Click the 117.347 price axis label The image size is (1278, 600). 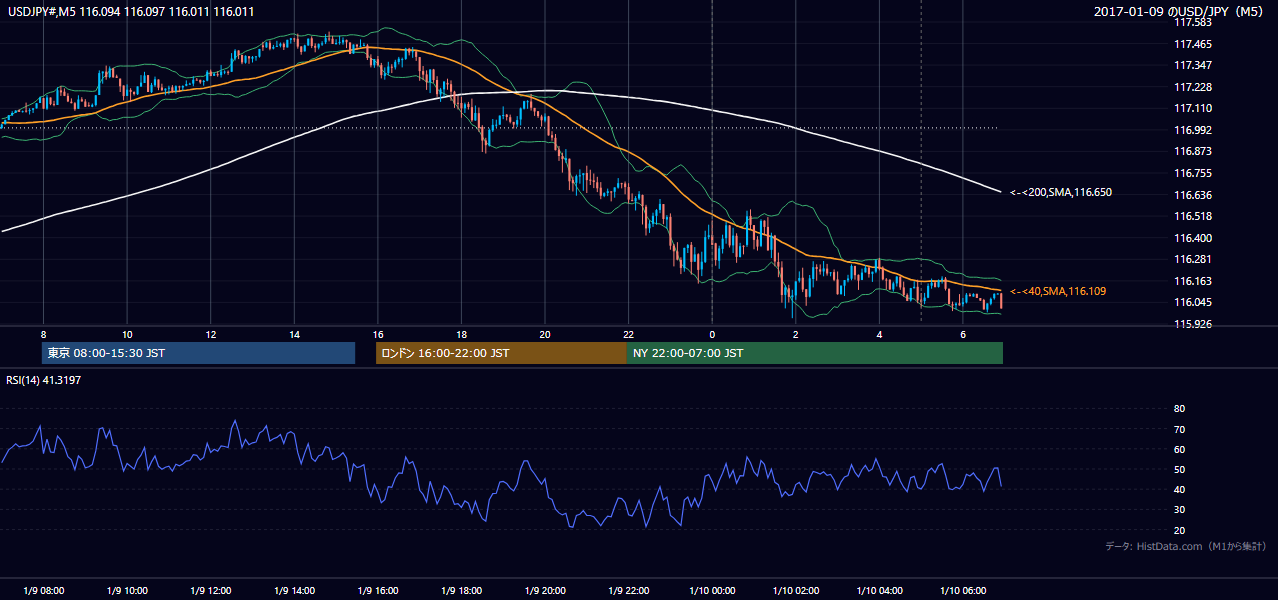coord(1193,65)
